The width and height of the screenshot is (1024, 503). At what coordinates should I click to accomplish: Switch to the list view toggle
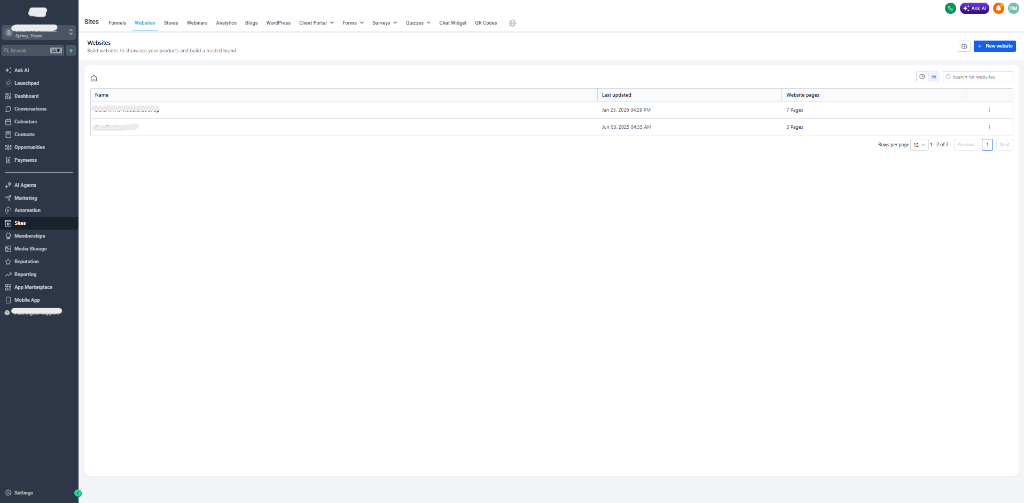(x=934, y=77)
